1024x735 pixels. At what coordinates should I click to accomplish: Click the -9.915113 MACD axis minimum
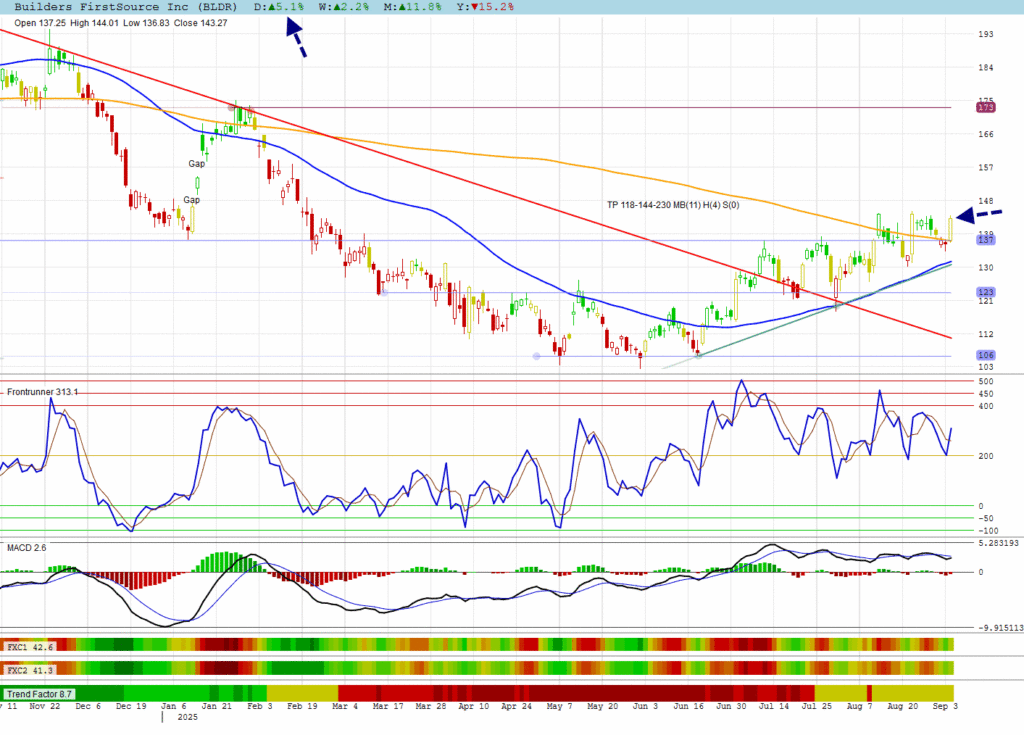(1000, 628)
